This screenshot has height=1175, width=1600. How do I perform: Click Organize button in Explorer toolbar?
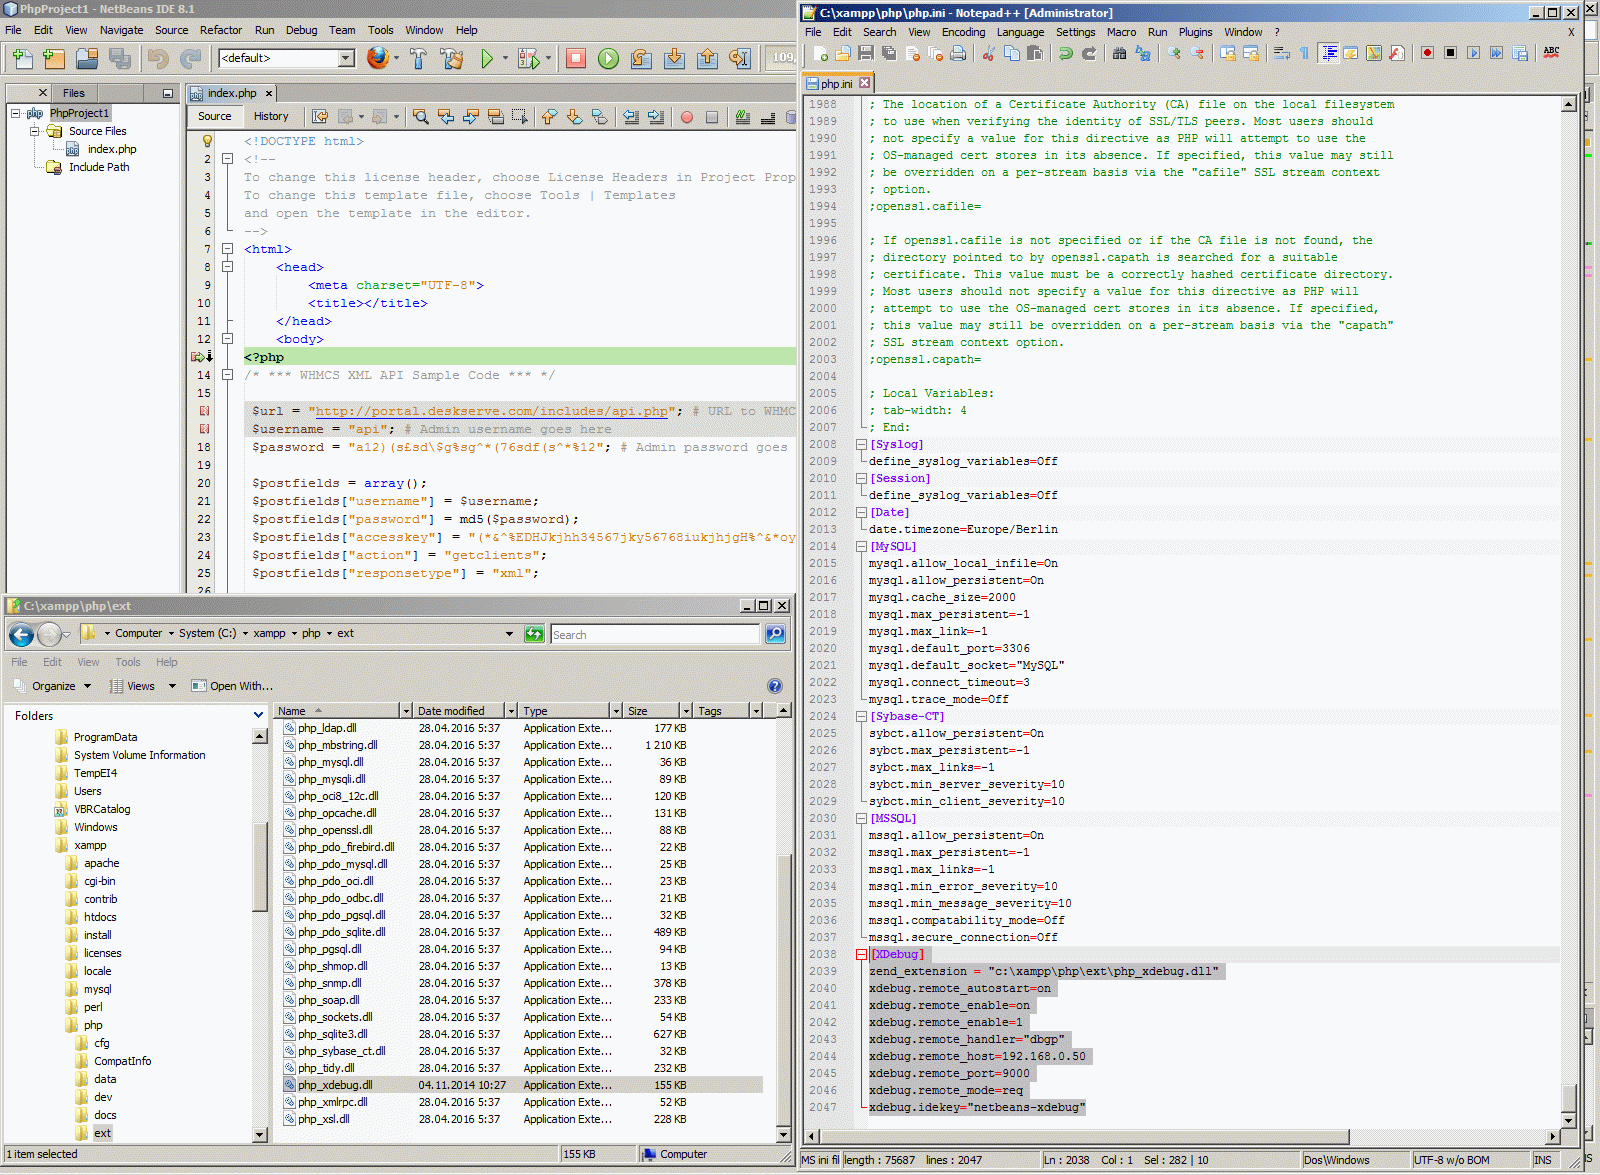[54, 686]
